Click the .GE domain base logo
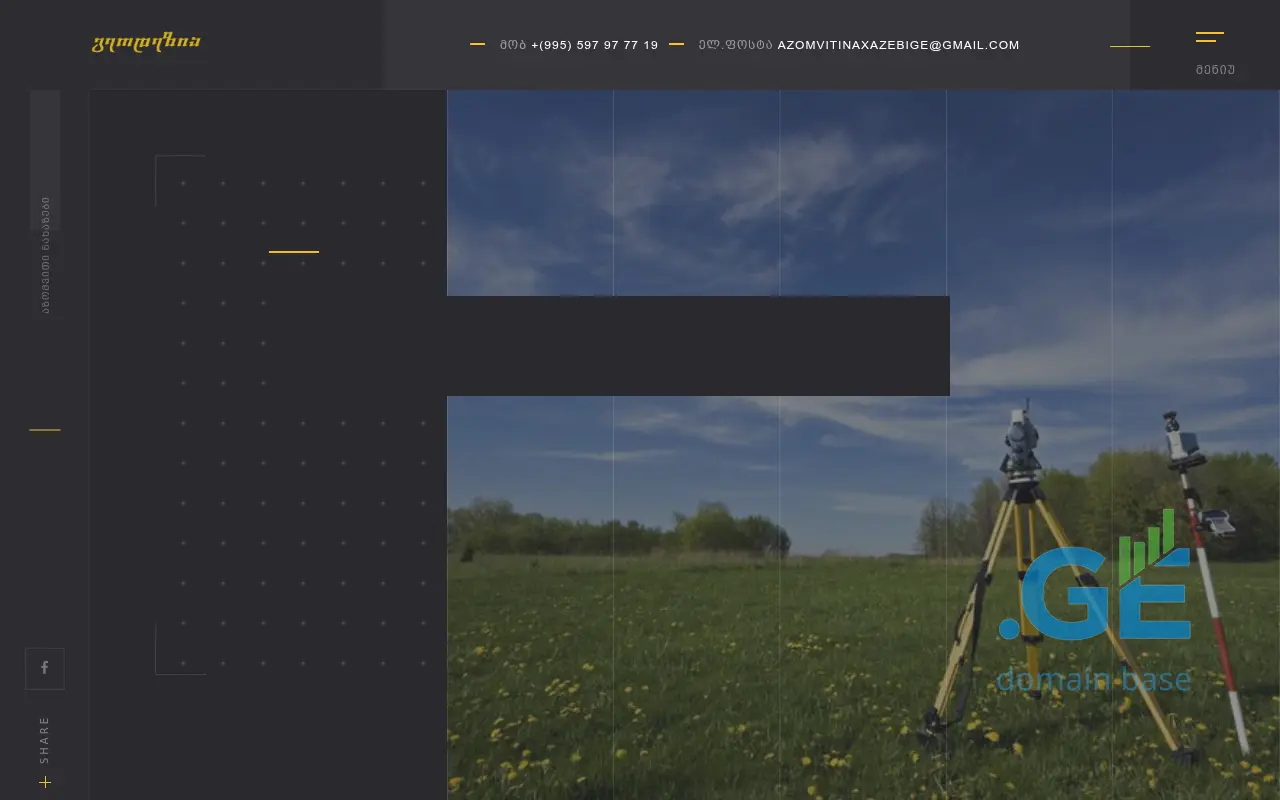This screenshot has height=800, width=1280. coord(1094,610)
